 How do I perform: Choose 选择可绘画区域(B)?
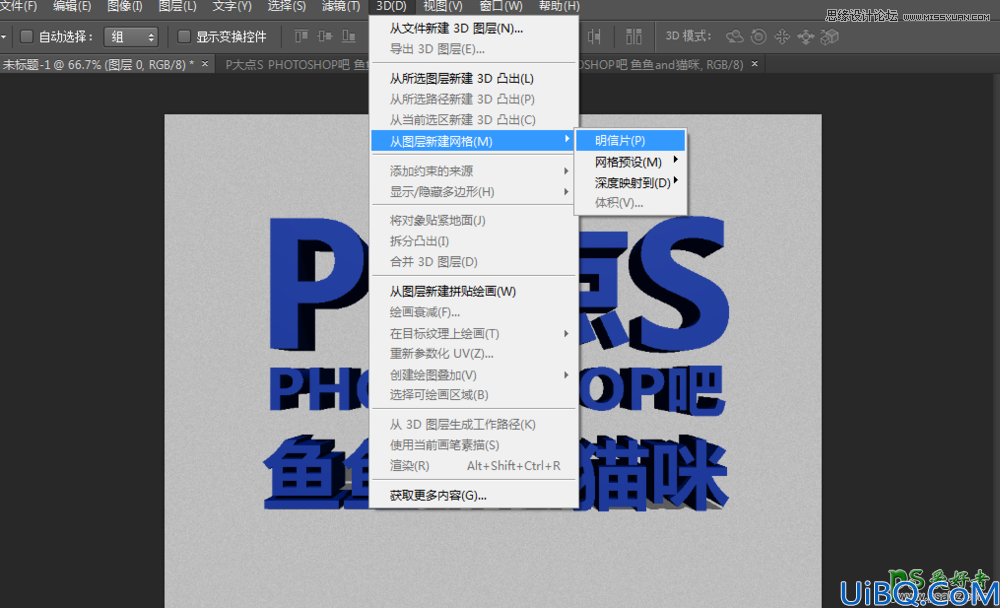[474, 395]
